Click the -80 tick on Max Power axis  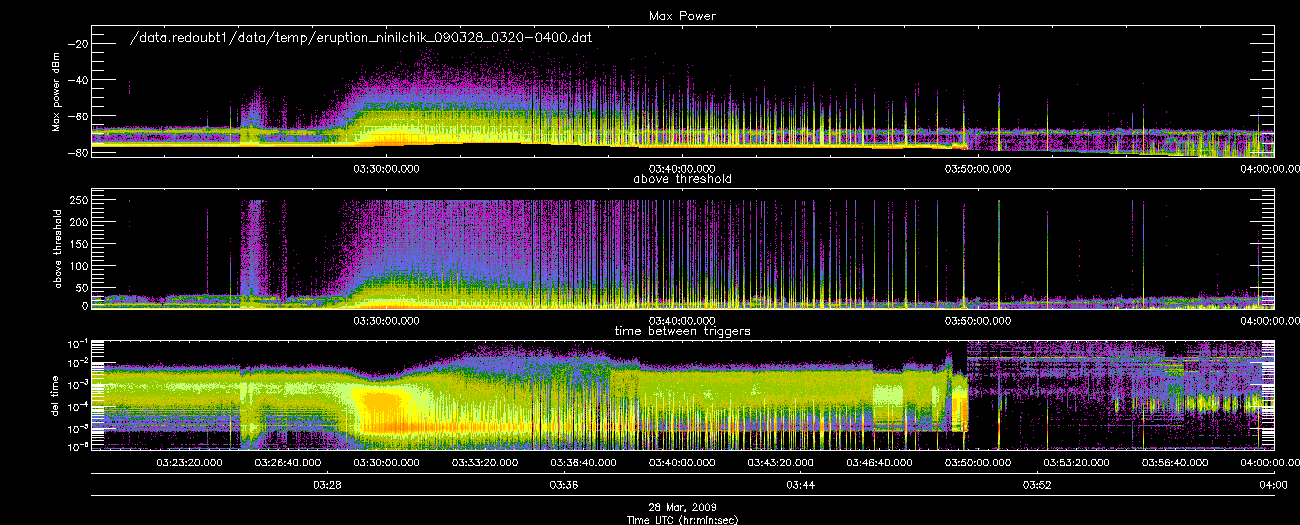tap(77, 153)
